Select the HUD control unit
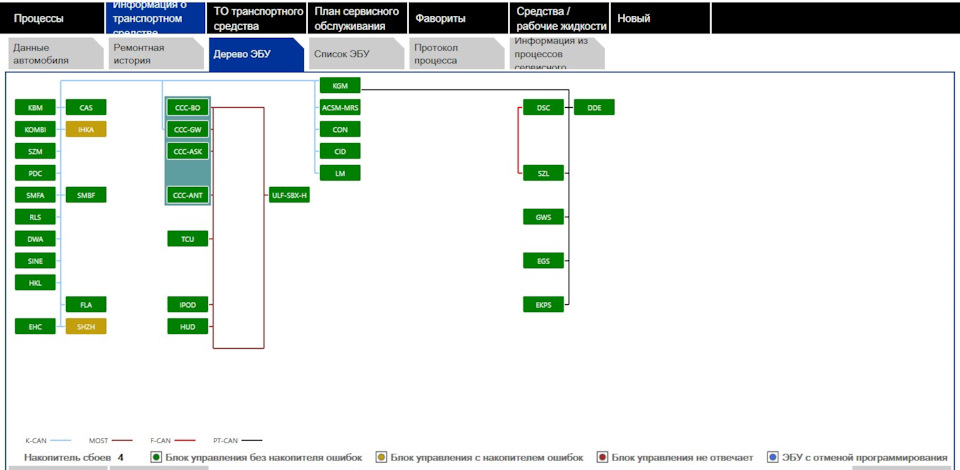The width and height of the screenshot is (960, 470). (x=187, y=326)
